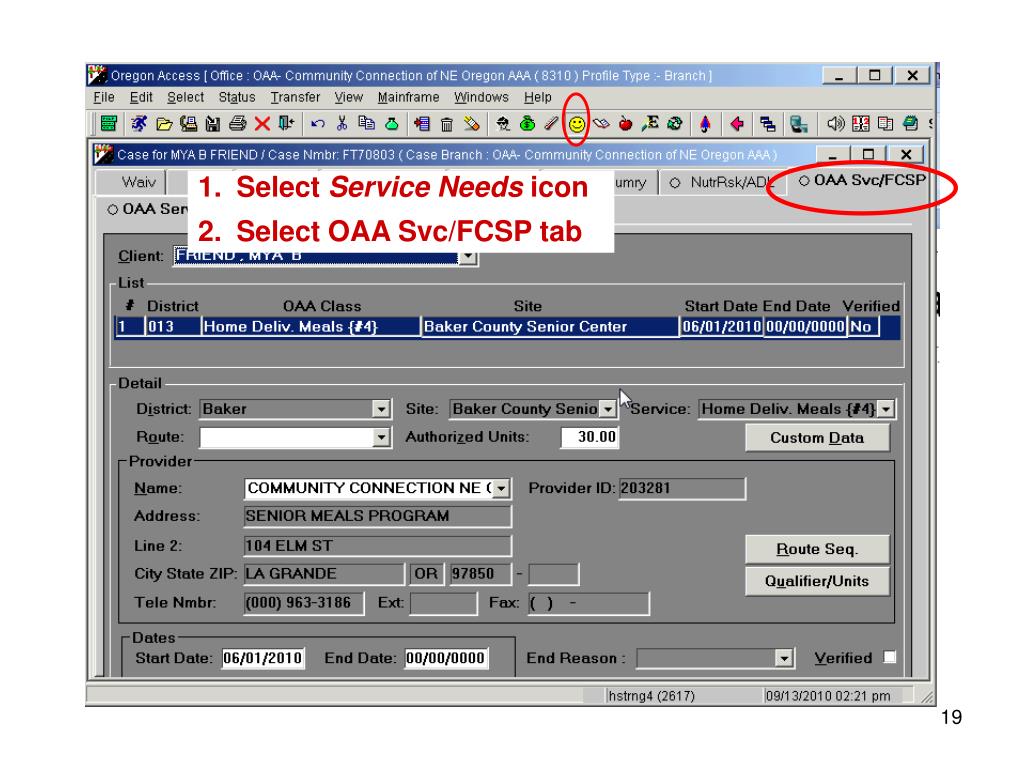
Task: Select the OAA Ser radio option
Action: 112,210
